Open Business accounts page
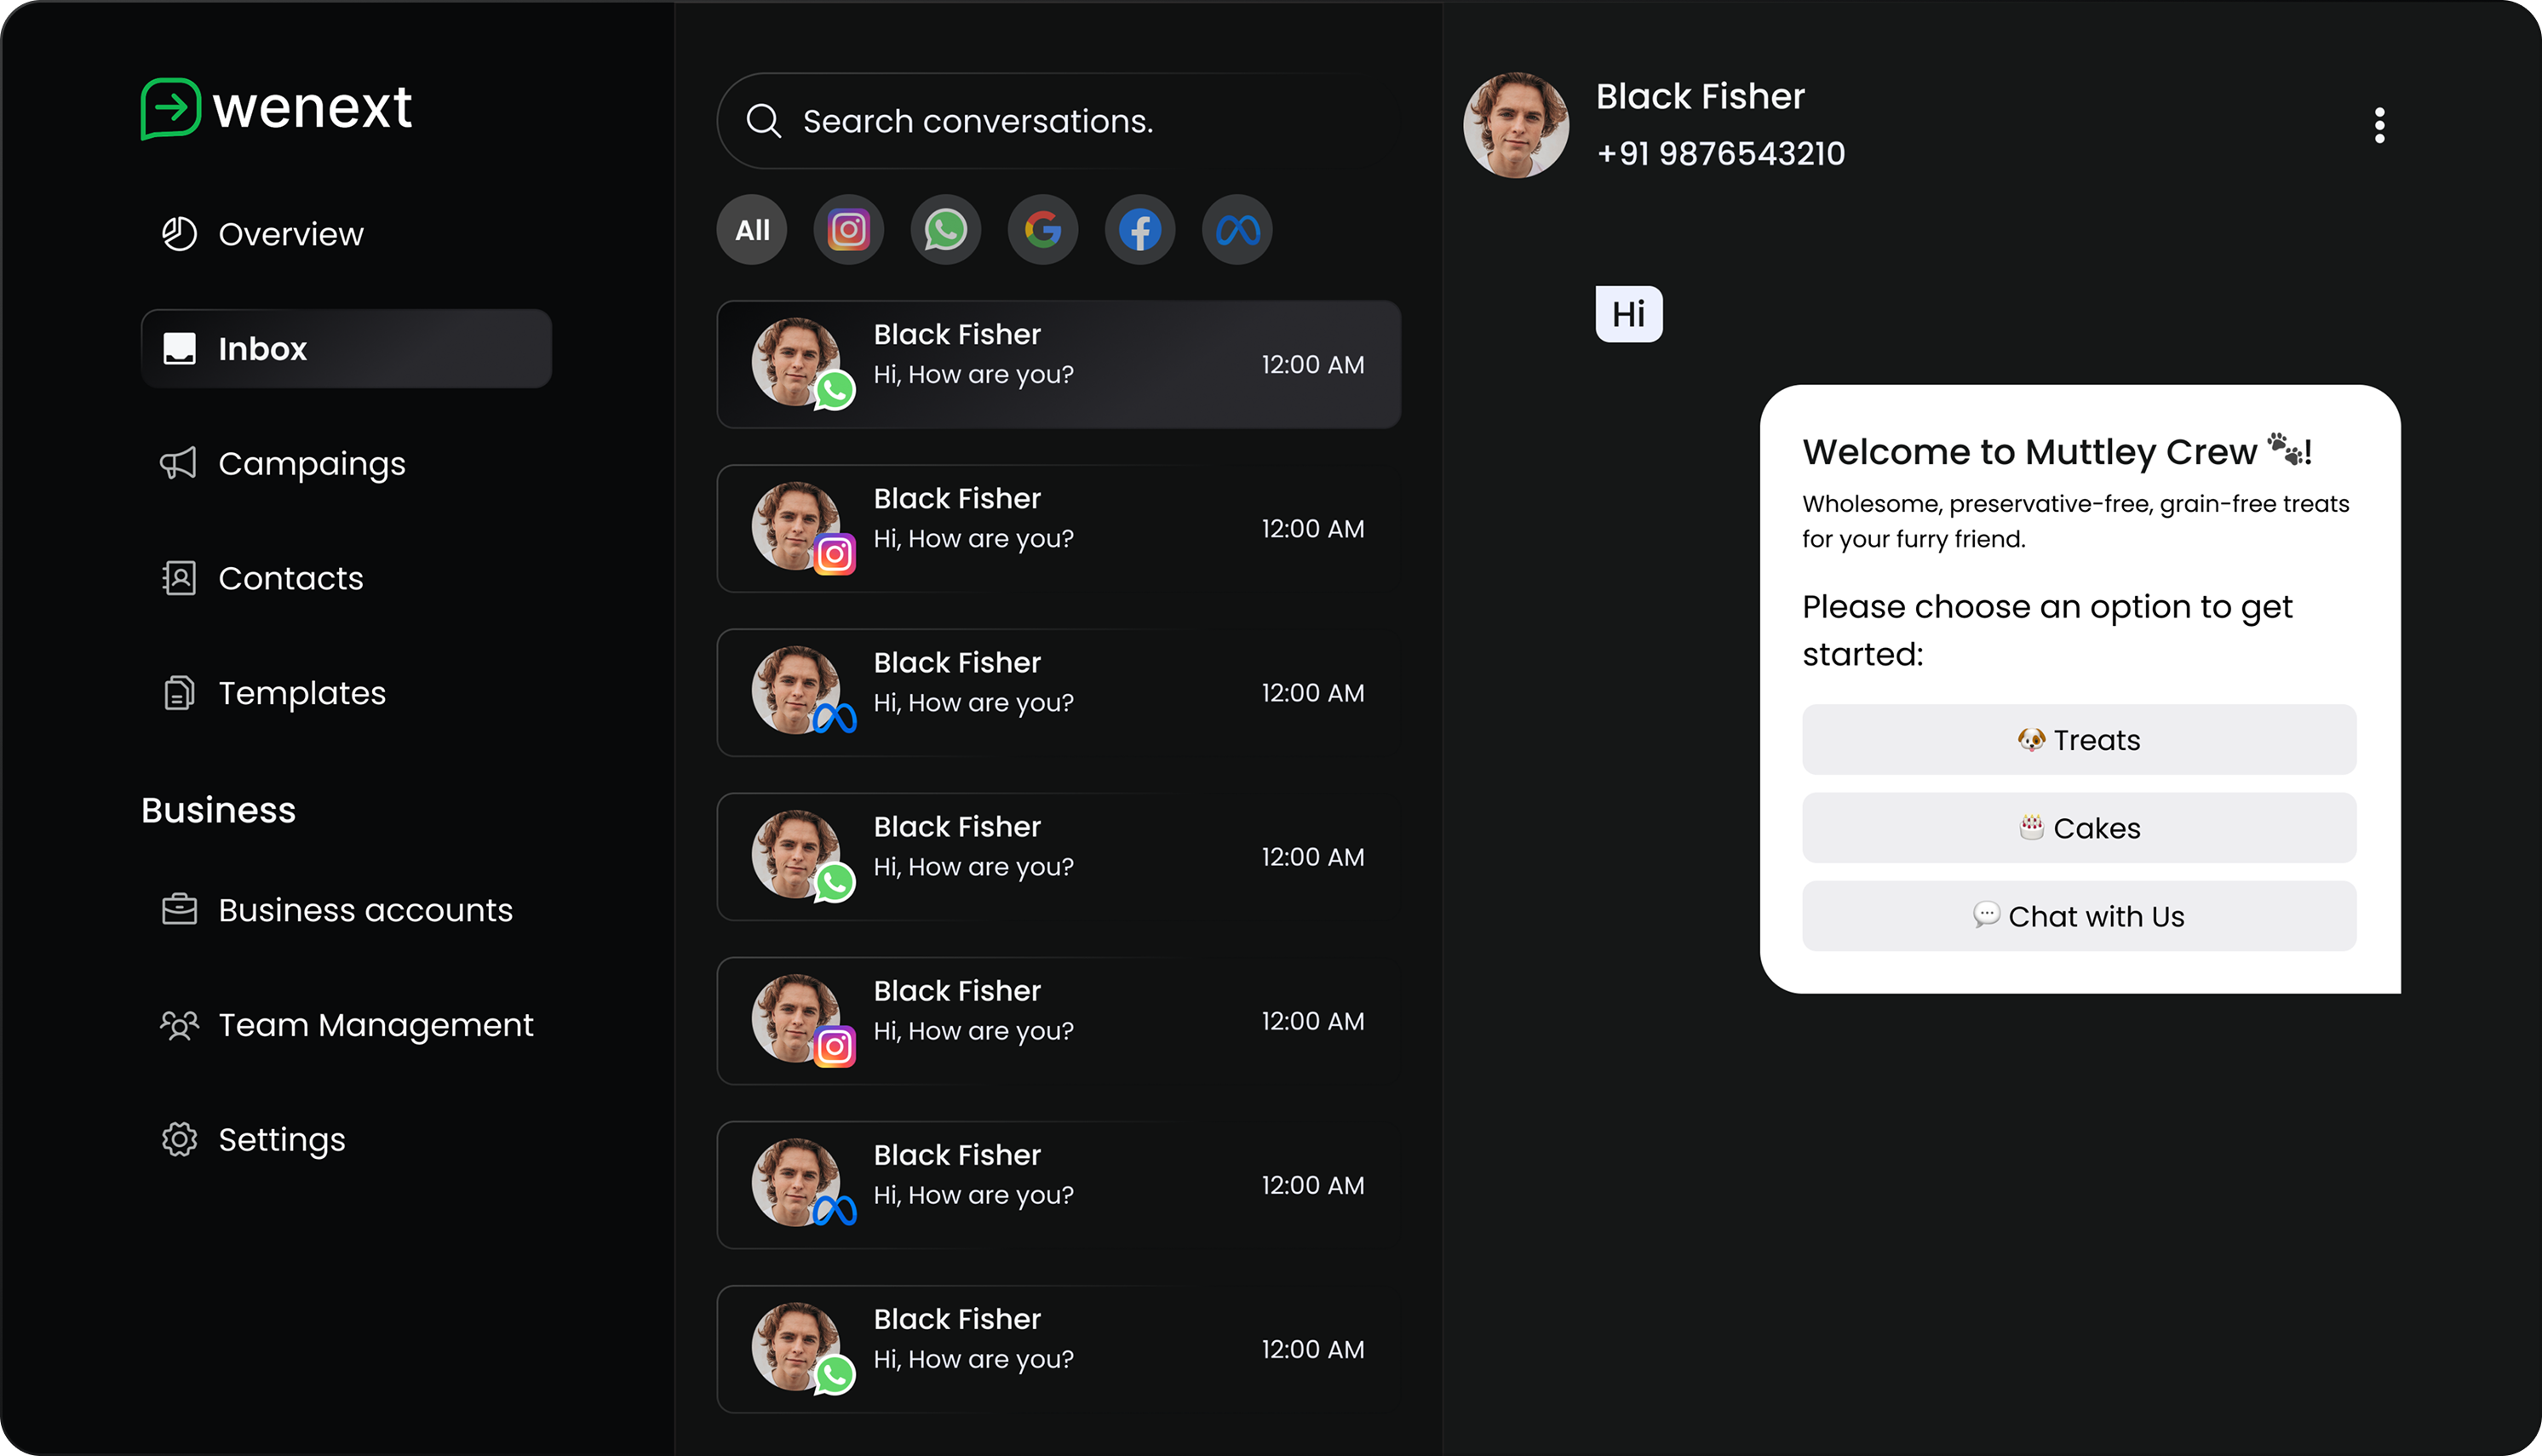This screenshot has height=1456, width=2542. click(365, 910)
